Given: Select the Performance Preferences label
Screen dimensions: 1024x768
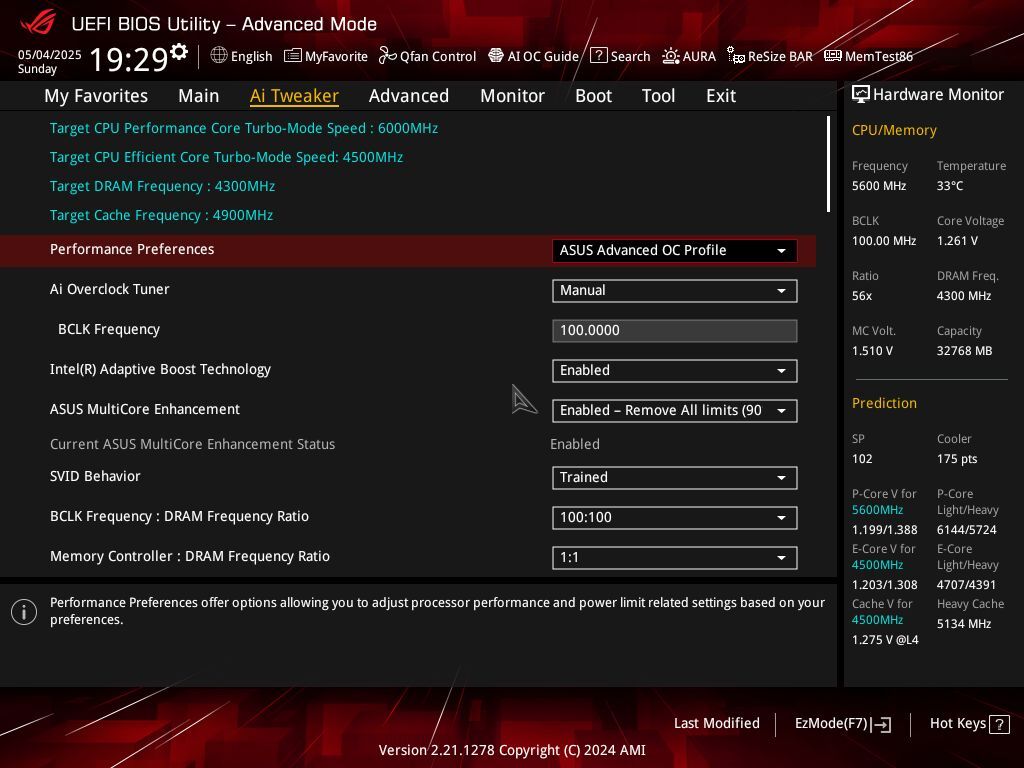Looking at the screenshot, I should 132,249.
